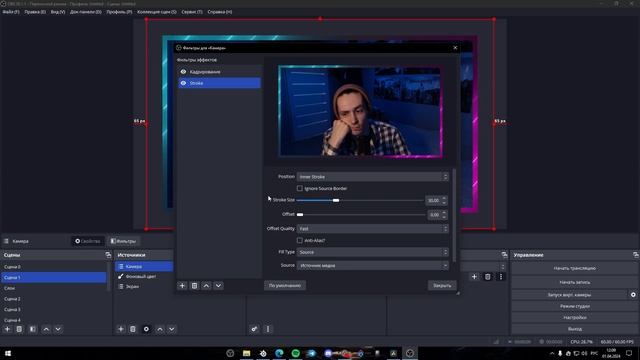Viewport: 640px width, 360px height.
Task: Move scene up in scenes toolbar
Action: pyautogui.click(x=46, y=329)
